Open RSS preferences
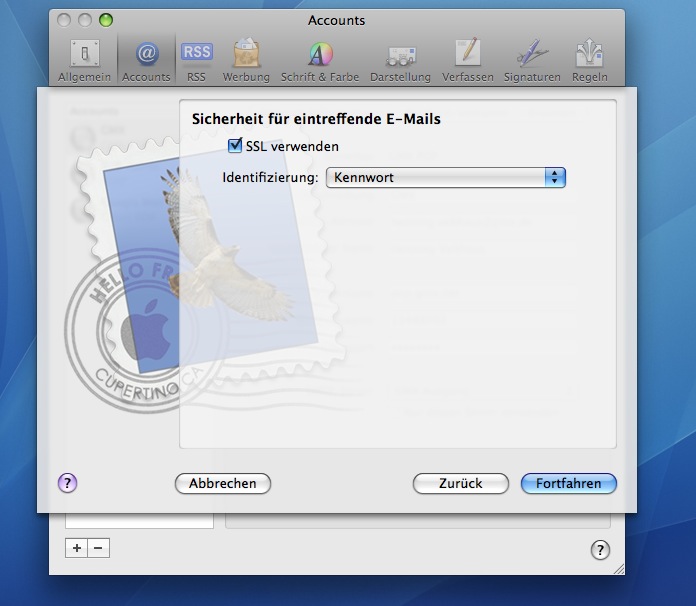The width and height of the screenshot is (696, 606). 197,61
